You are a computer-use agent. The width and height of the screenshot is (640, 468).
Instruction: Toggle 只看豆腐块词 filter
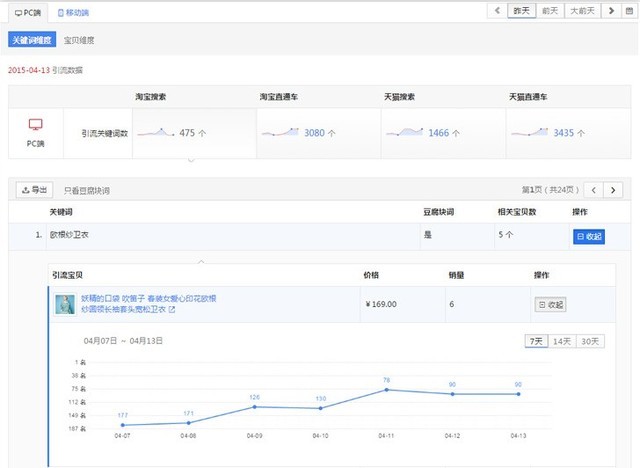[x=87, y=189]
